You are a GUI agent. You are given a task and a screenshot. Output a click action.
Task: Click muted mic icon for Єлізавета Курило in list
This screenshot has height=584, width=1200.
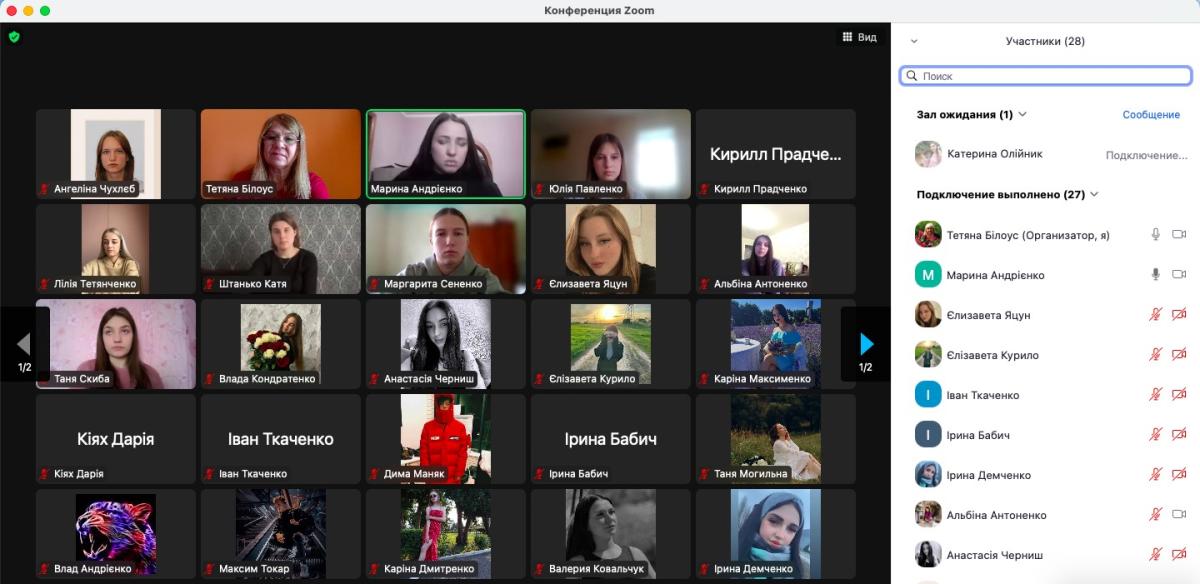click(x=1156, y=355)
